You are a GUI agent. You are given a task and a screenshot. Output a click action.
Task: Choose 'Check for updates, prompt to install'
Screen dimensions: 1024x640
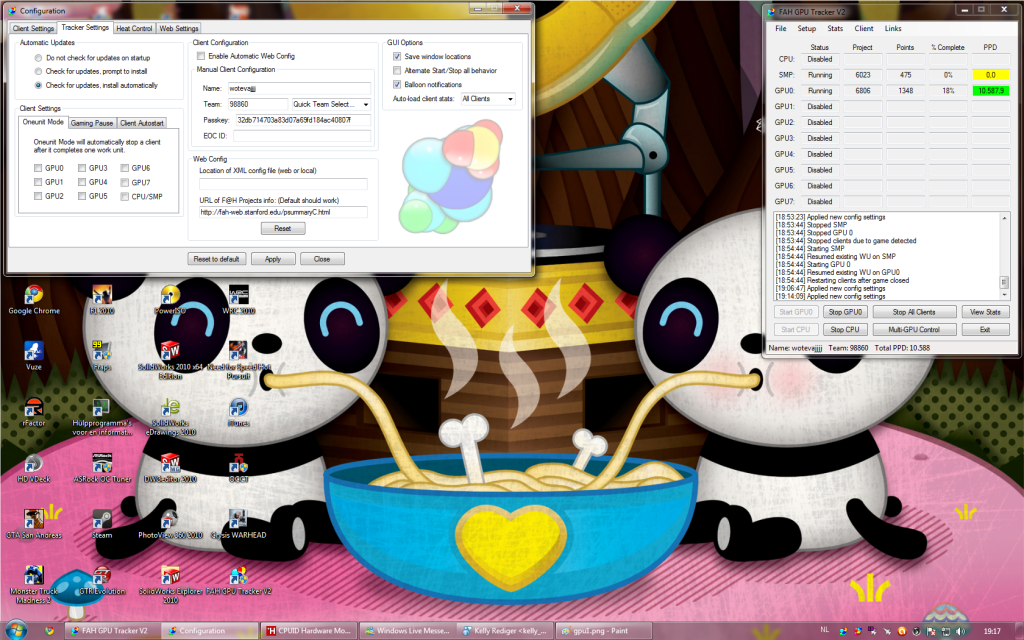39,71
